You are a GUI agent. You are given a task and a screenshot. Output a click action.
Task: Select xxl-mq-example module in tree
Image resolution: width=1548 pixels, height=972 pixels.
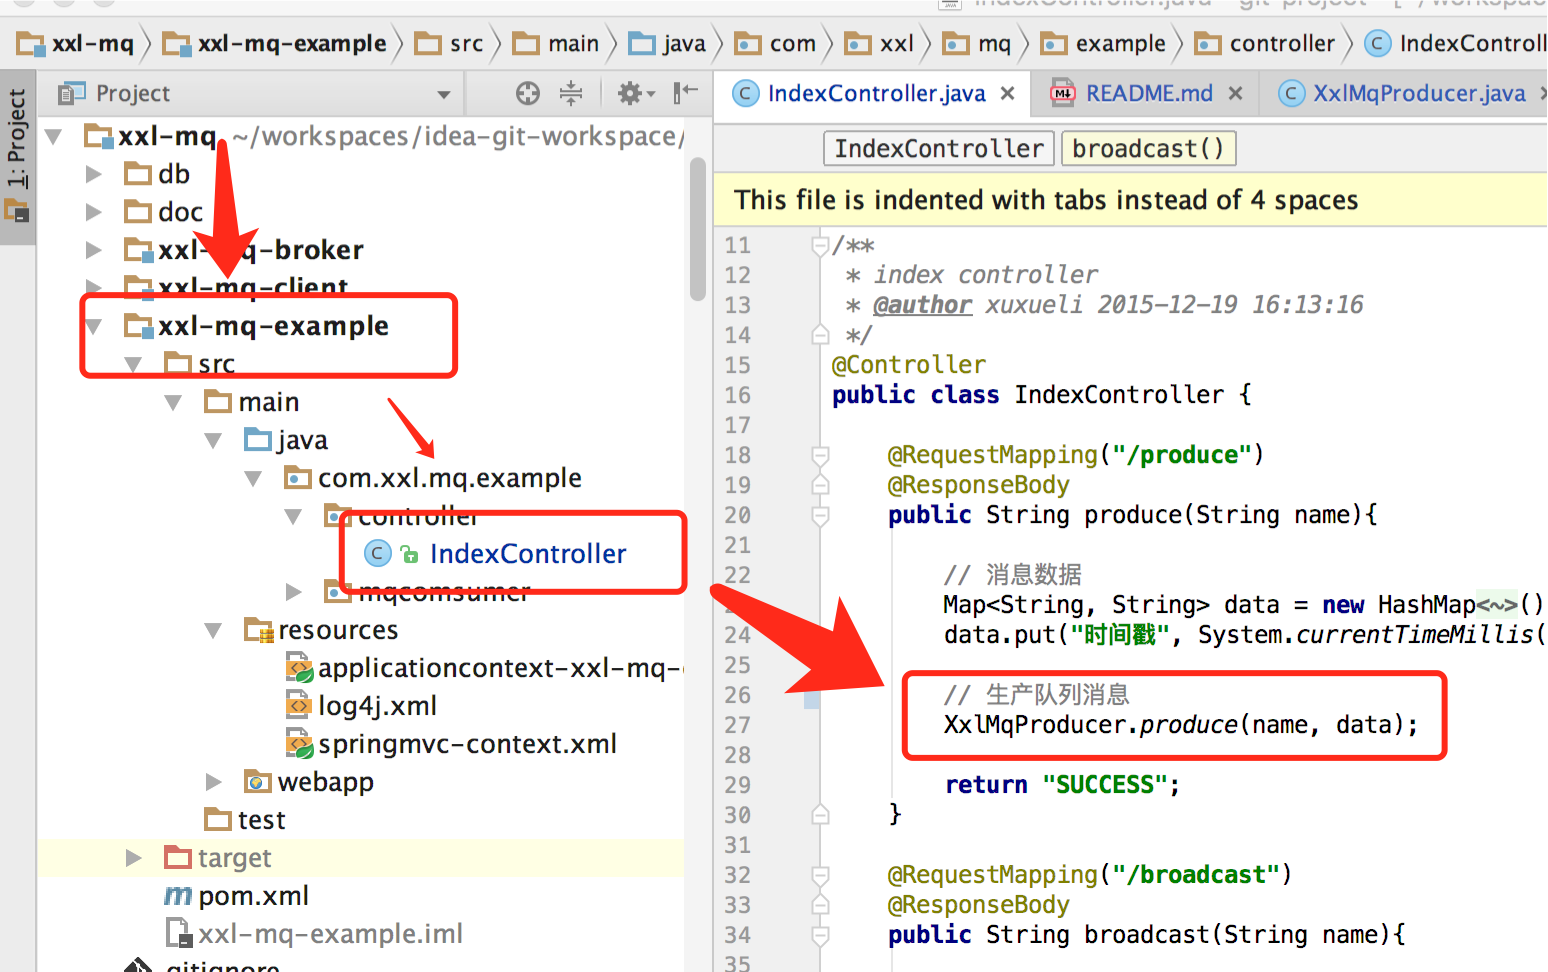click(273, 326)
